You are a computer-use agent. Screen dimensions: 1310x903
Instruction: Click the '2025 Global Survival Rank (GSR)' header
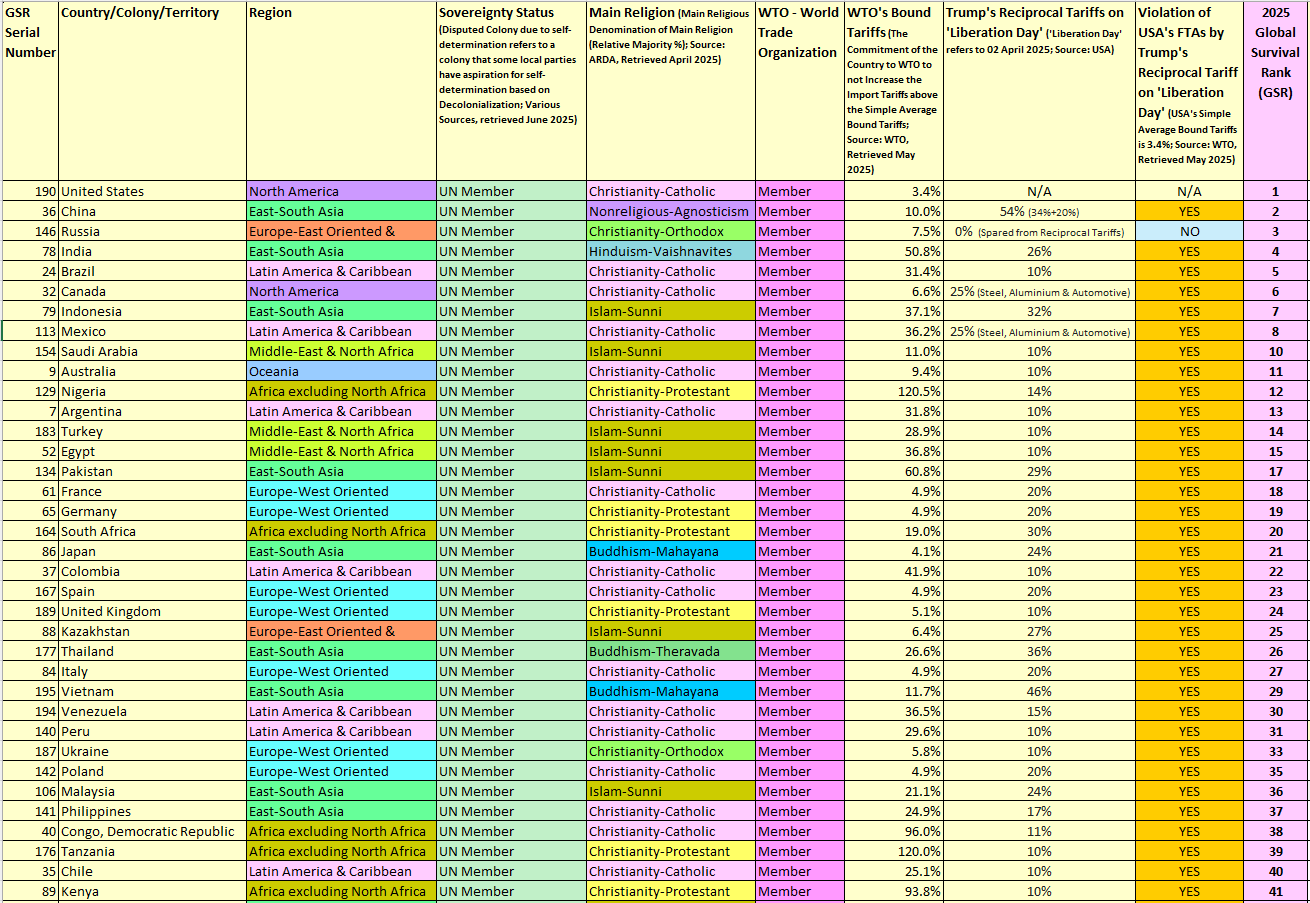[x=1275, y=92]
